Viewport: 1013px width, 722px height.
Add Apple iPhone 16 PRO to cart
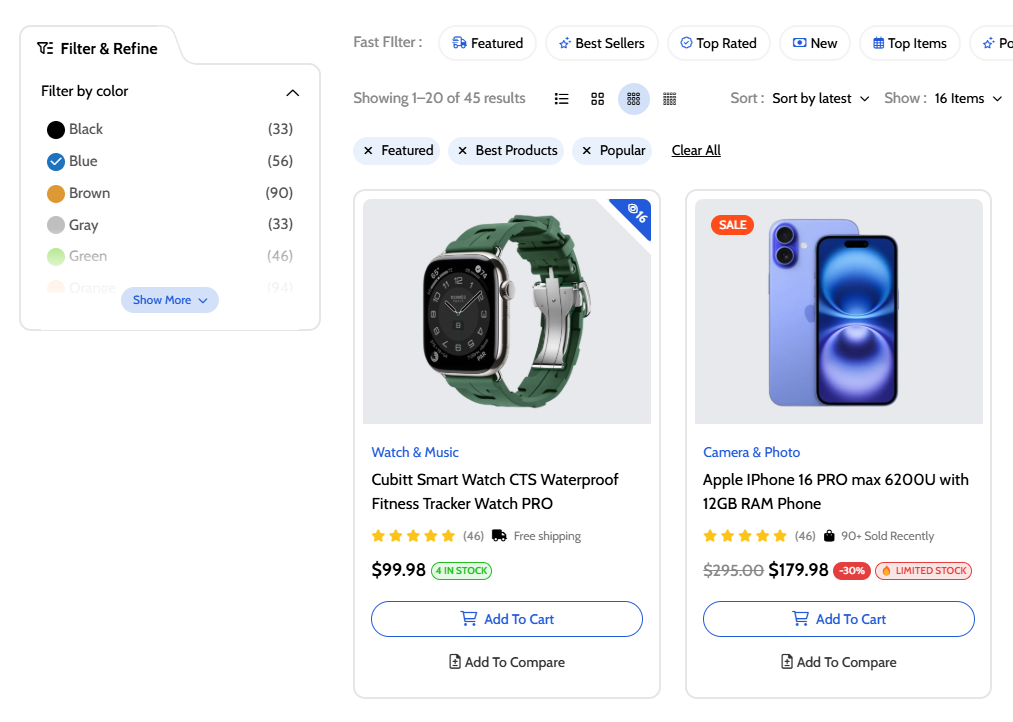(x=838, y=619)
